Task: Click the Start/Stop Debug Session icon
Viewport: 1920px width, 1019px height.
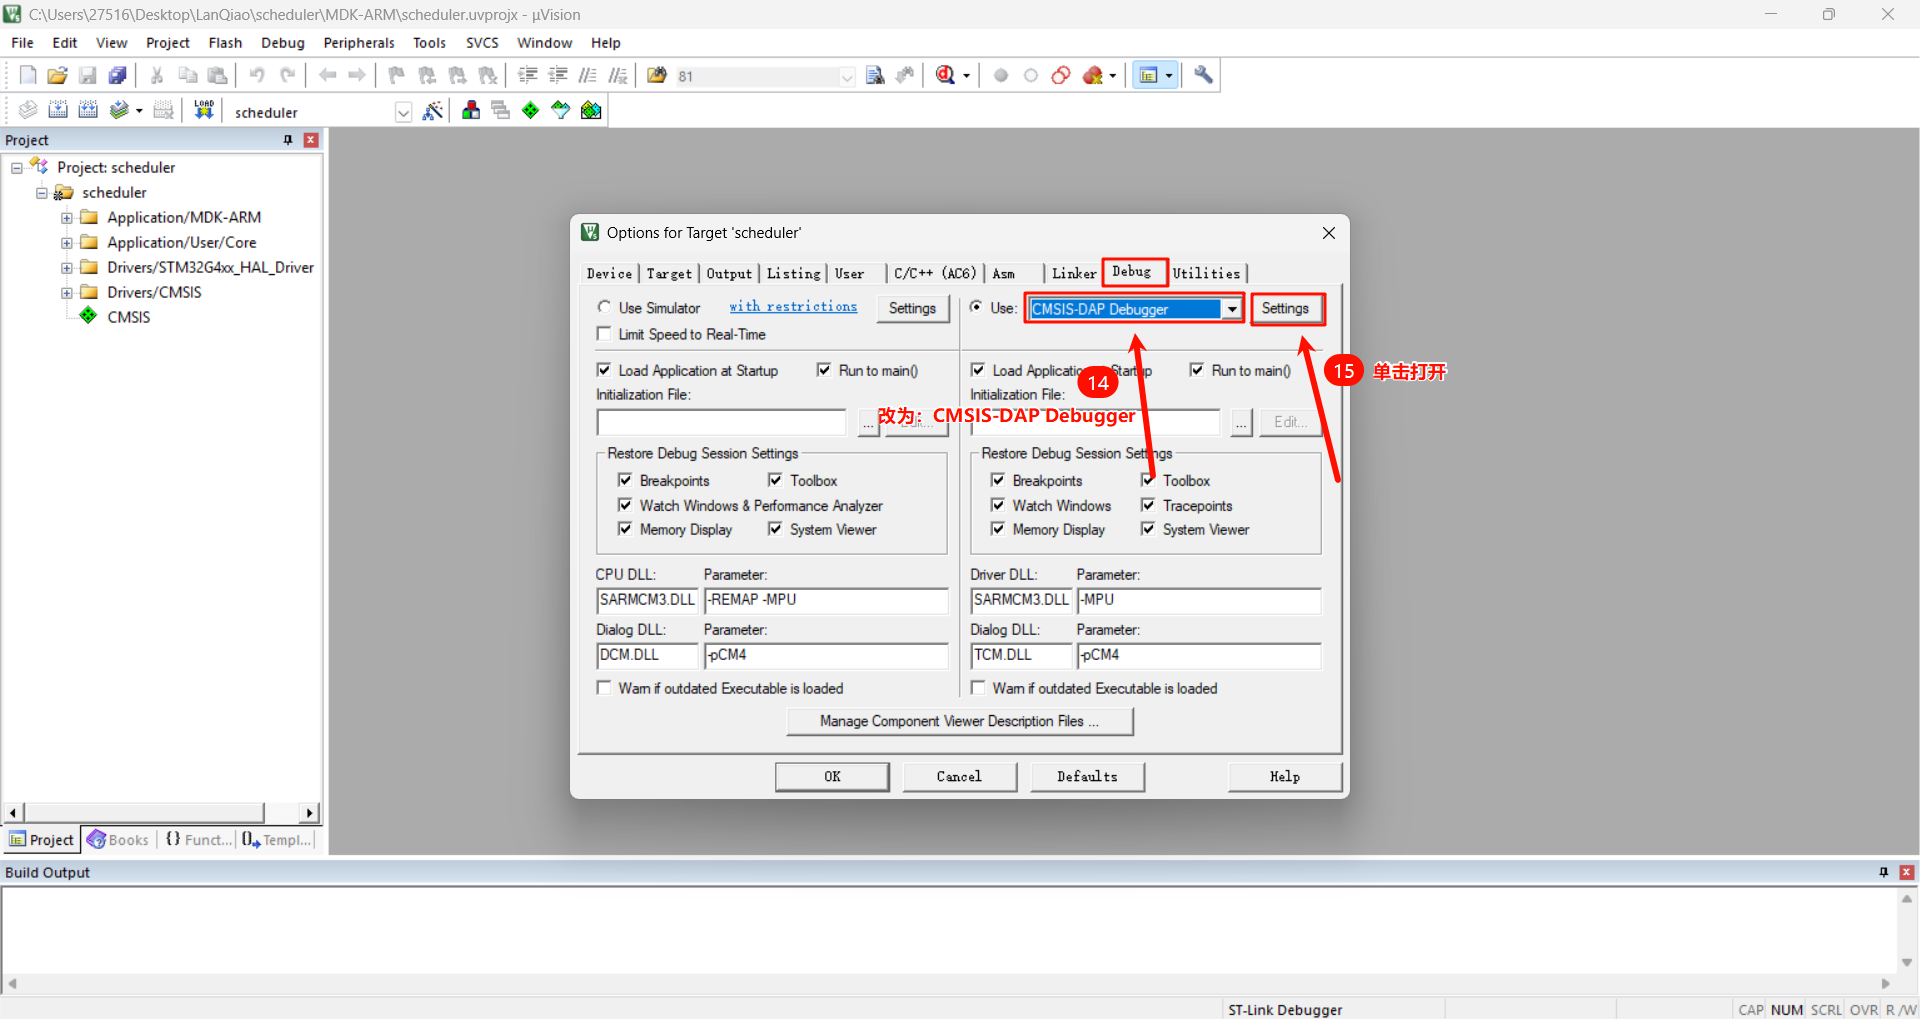Action: coord(945,75)
